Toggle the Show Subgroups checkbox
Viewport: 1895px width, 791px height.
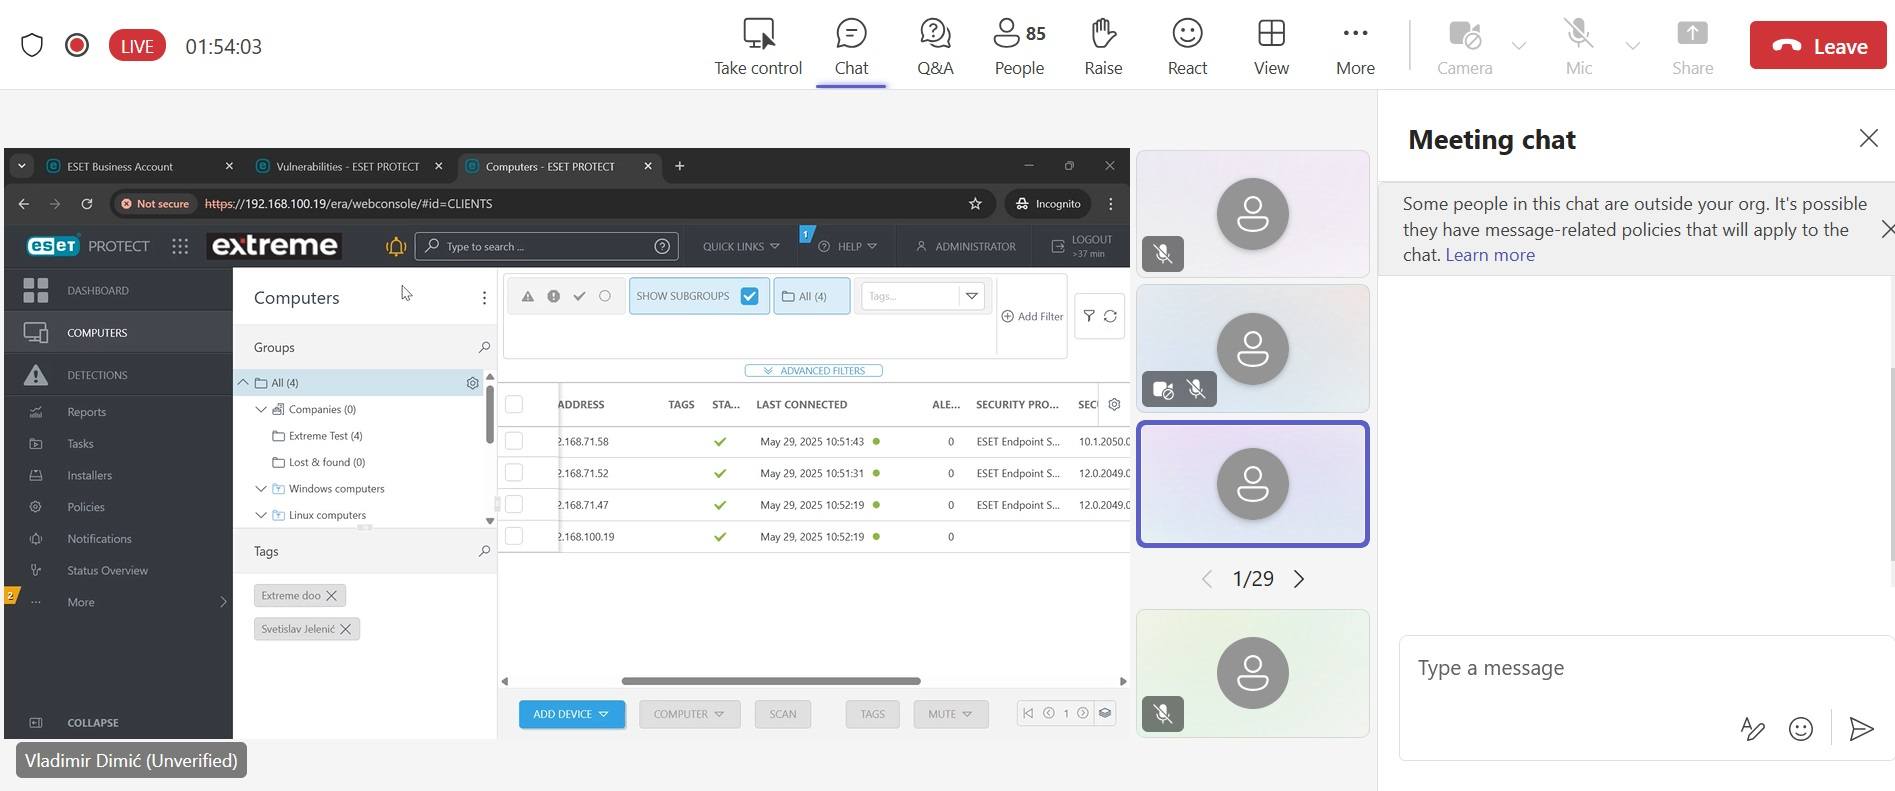point(749,296)
